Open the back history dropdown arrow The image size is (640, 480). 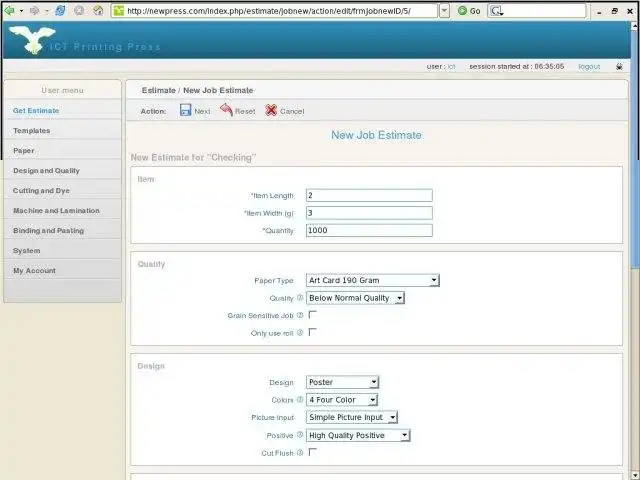coord(21,11)
